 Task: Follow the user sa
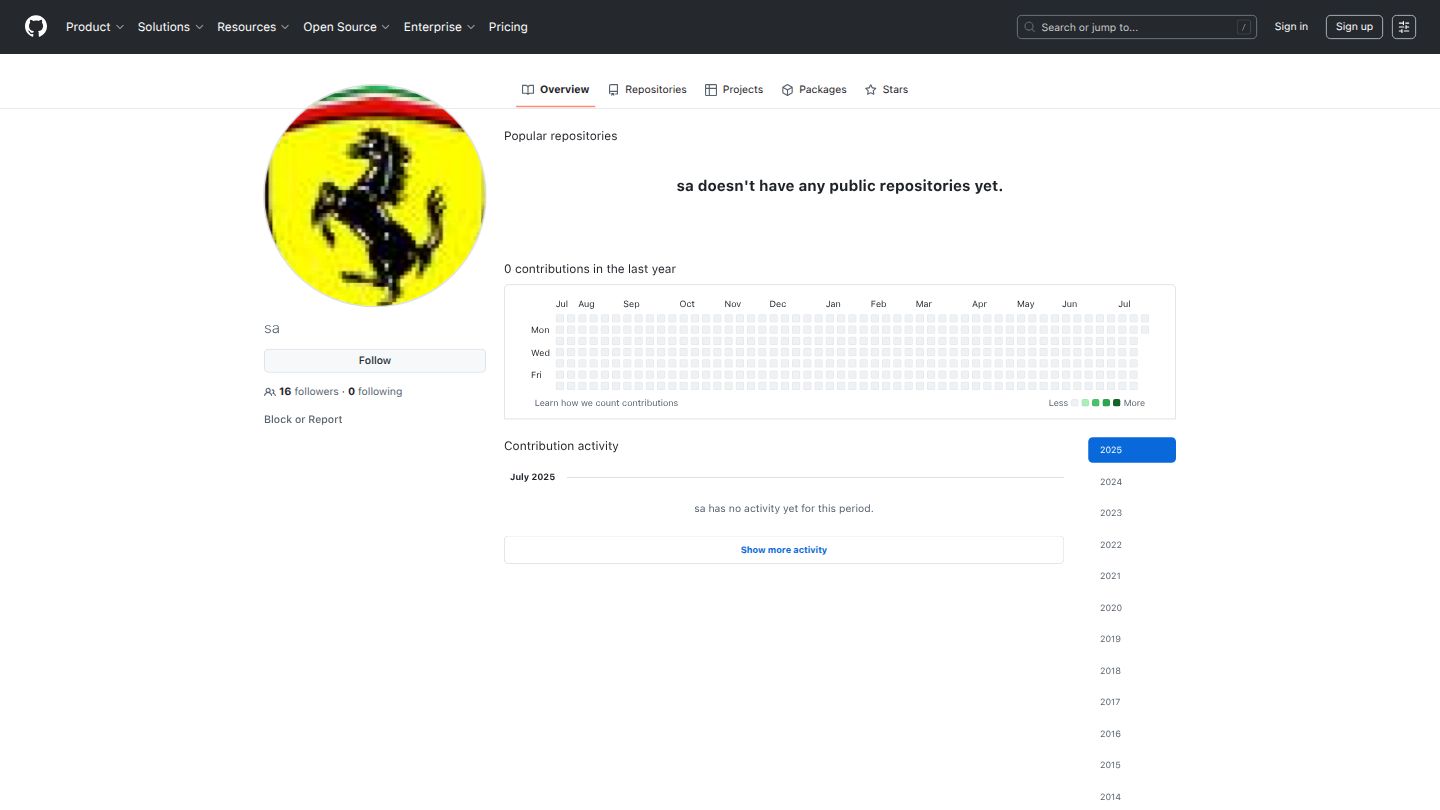(375, 361)
